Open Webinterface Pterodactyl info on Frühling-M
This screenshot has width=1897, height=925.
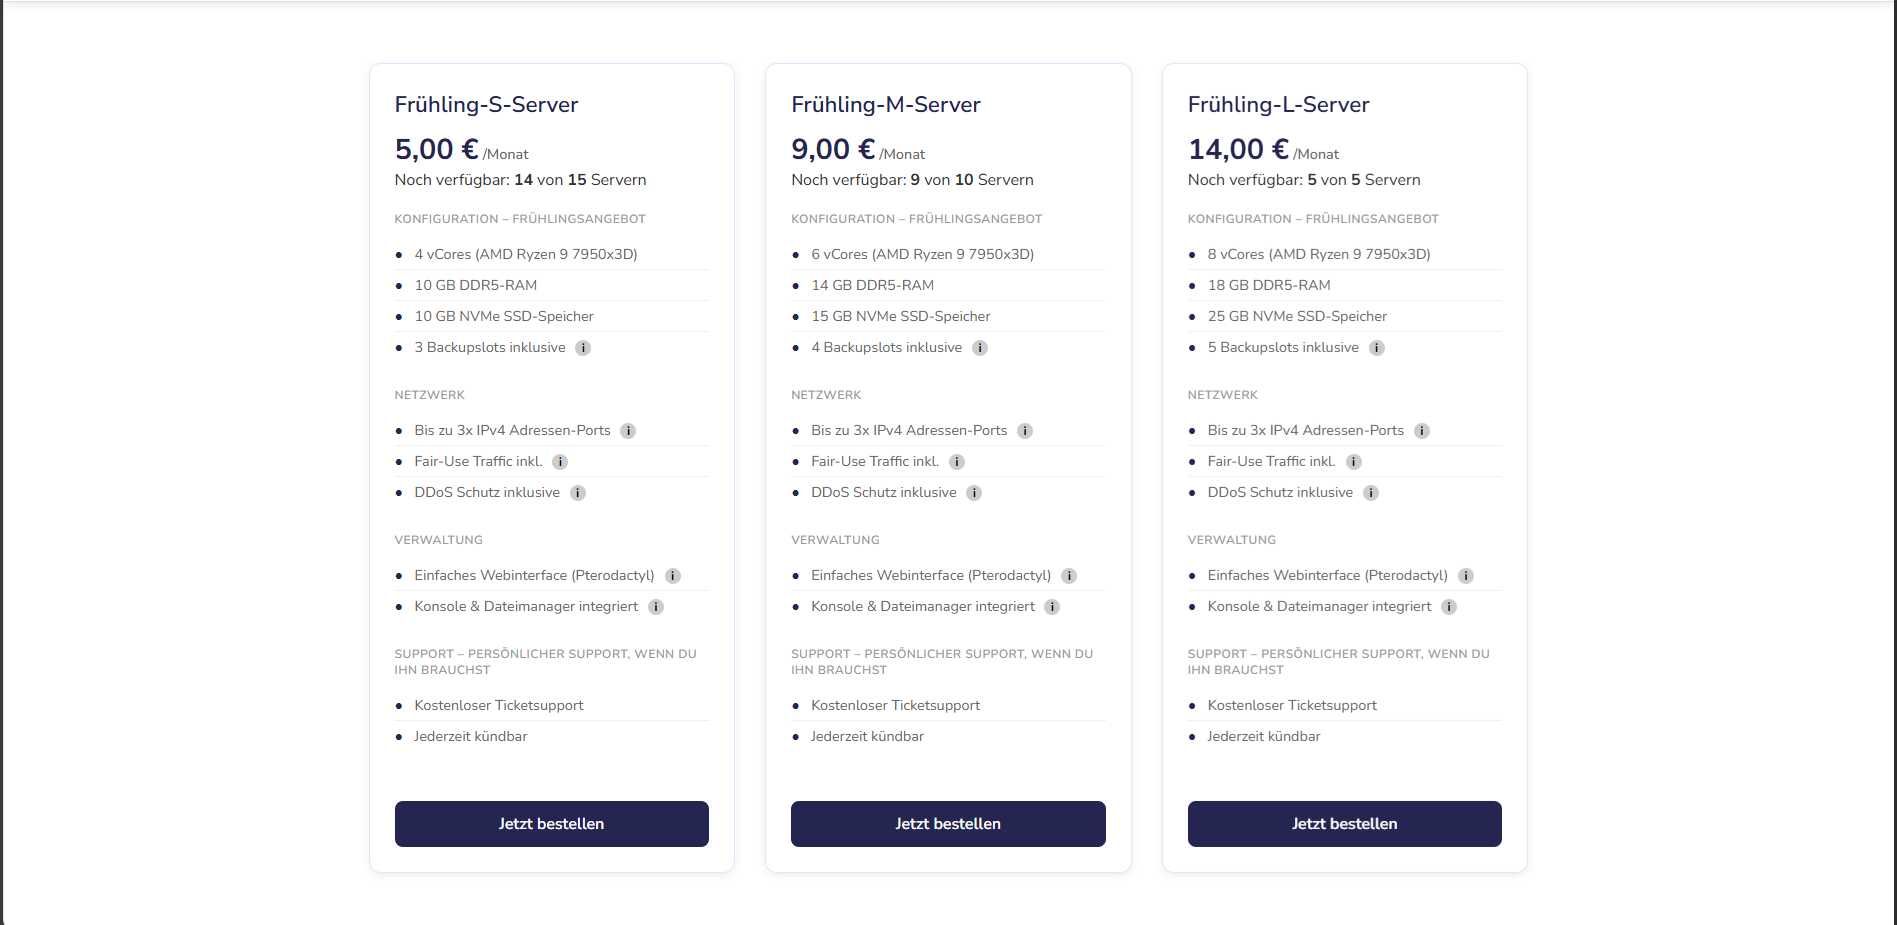tap(1069, 575)
